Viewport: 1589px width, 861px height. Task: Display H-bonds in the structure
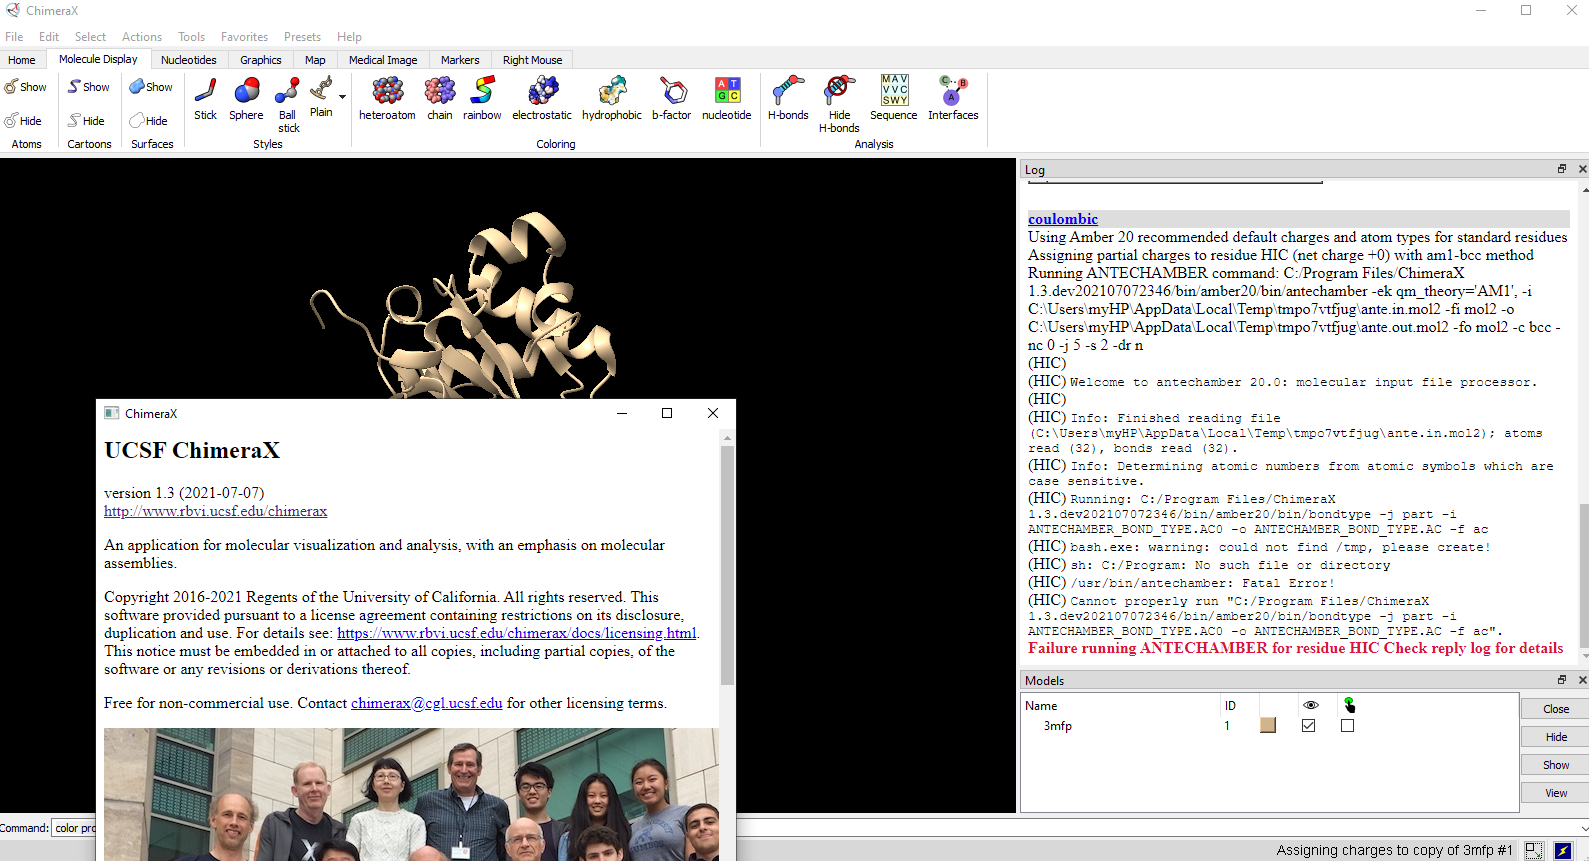click(x=788, y=99)
